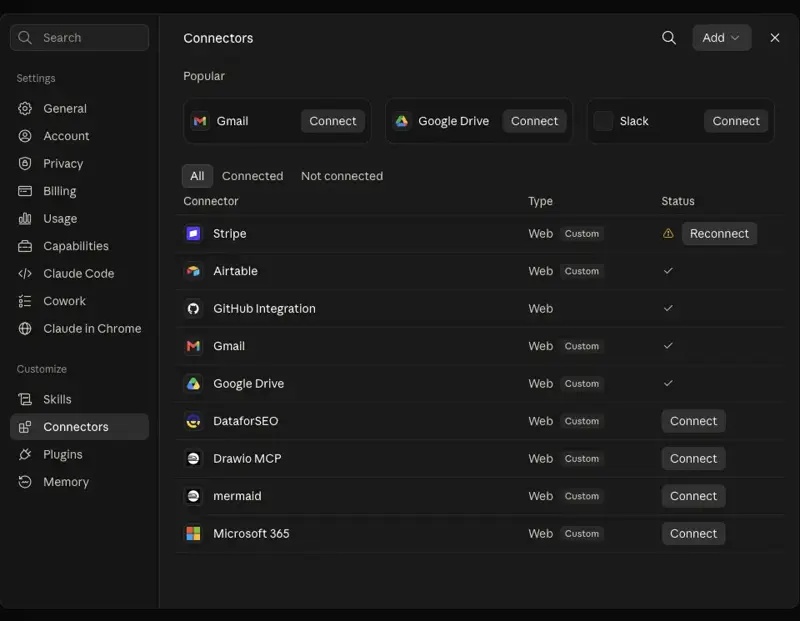The image size is (800, 621).
Task: Click the DataforSEO connector logo
Action: 193,421
